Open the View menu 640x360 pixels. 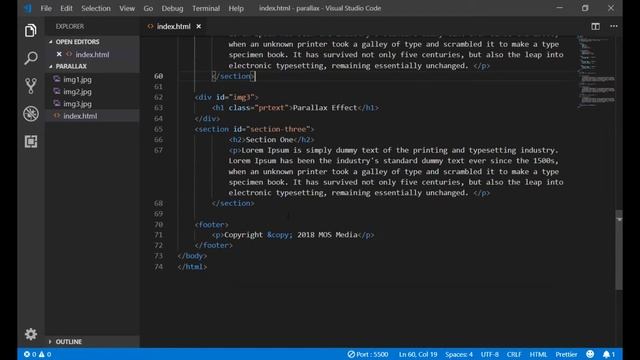[127, 8]
